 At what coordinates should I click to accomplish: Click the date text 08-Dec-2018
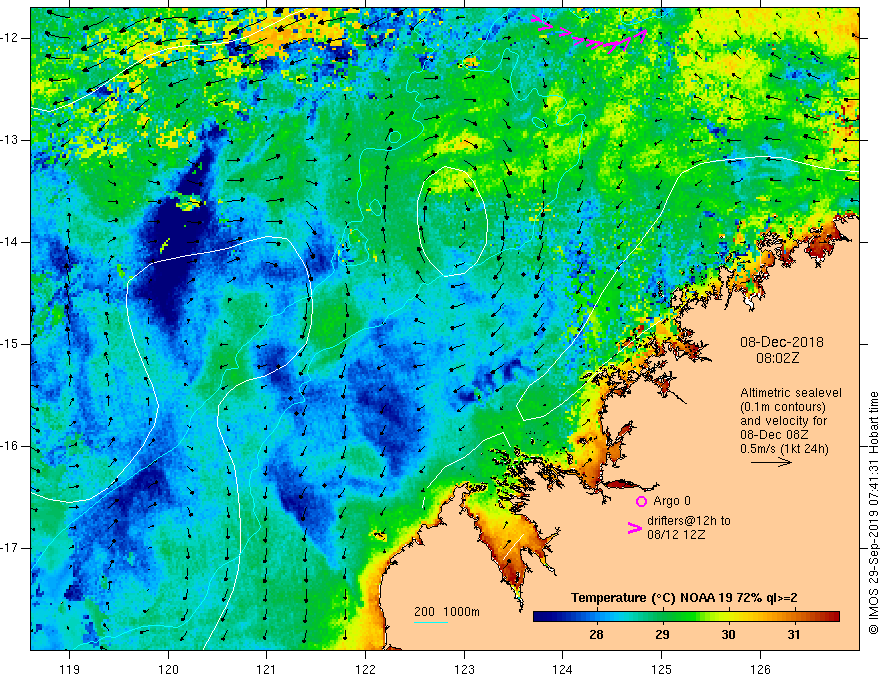pos(782,342)
